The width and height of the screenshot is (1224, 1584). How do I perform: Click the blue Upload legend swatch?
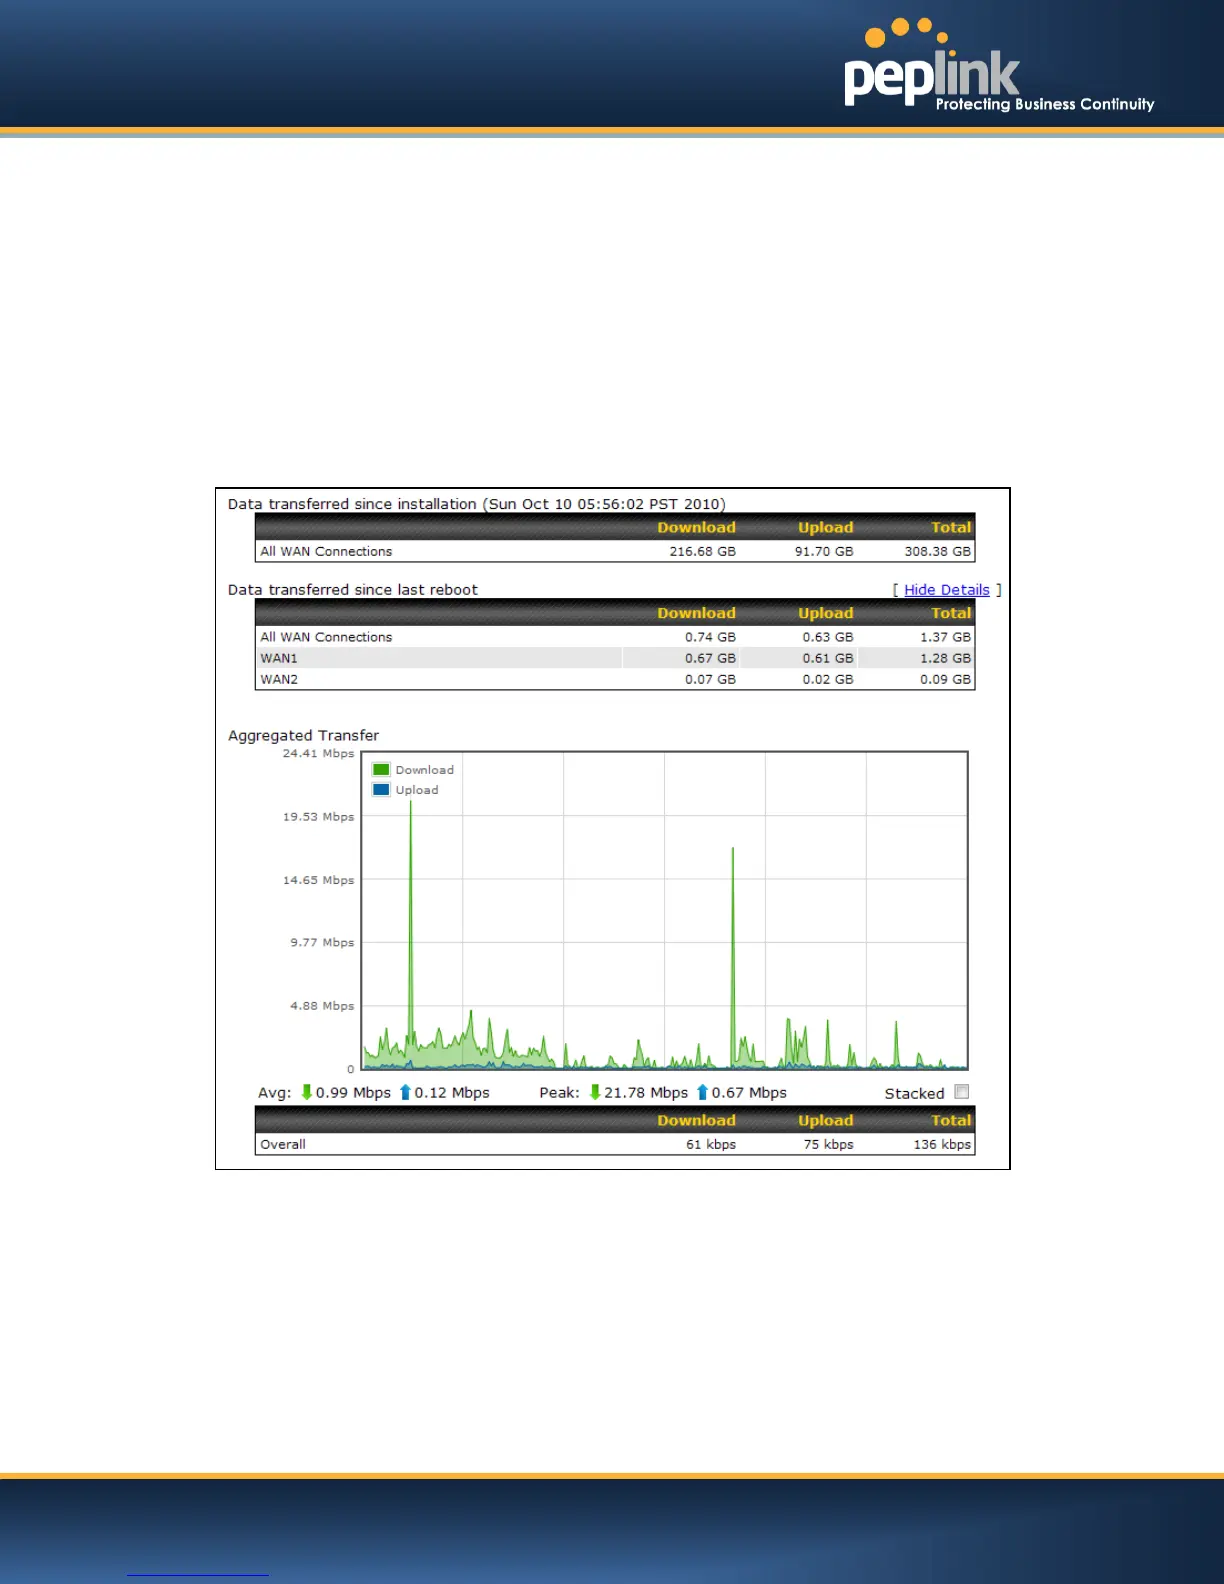(x=381, y=789)
